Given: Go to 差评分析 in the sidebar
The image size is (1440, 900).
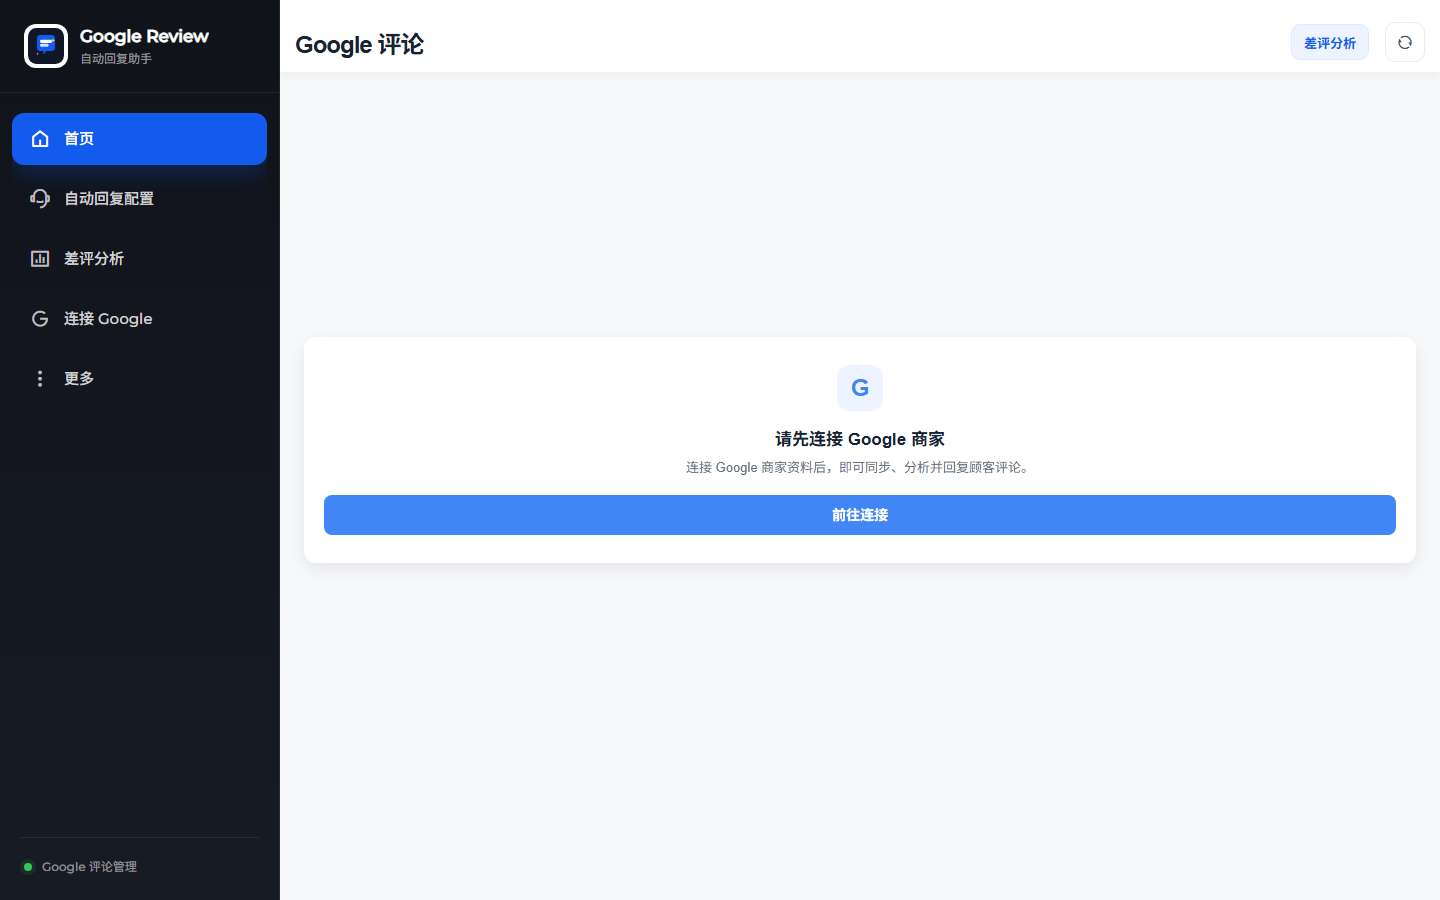Looking at the screenshot, I should click(139, 259).
